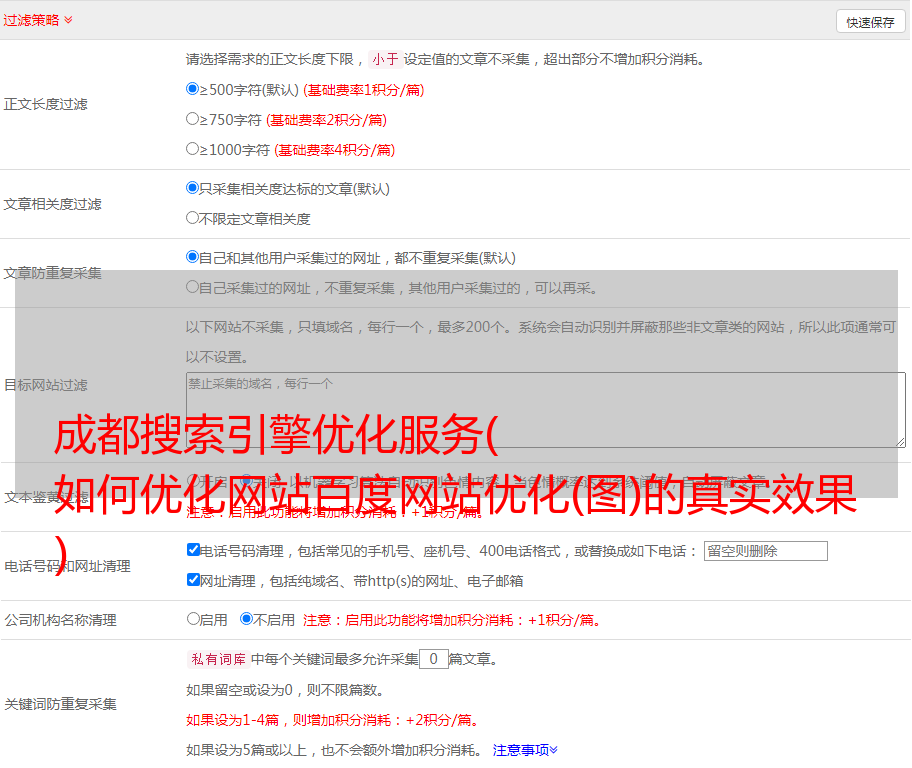The height and width of the screenshot is (768, 912).
Task: Select 不启用 for 公司机构名称清理
Action: tap(246, 619)
